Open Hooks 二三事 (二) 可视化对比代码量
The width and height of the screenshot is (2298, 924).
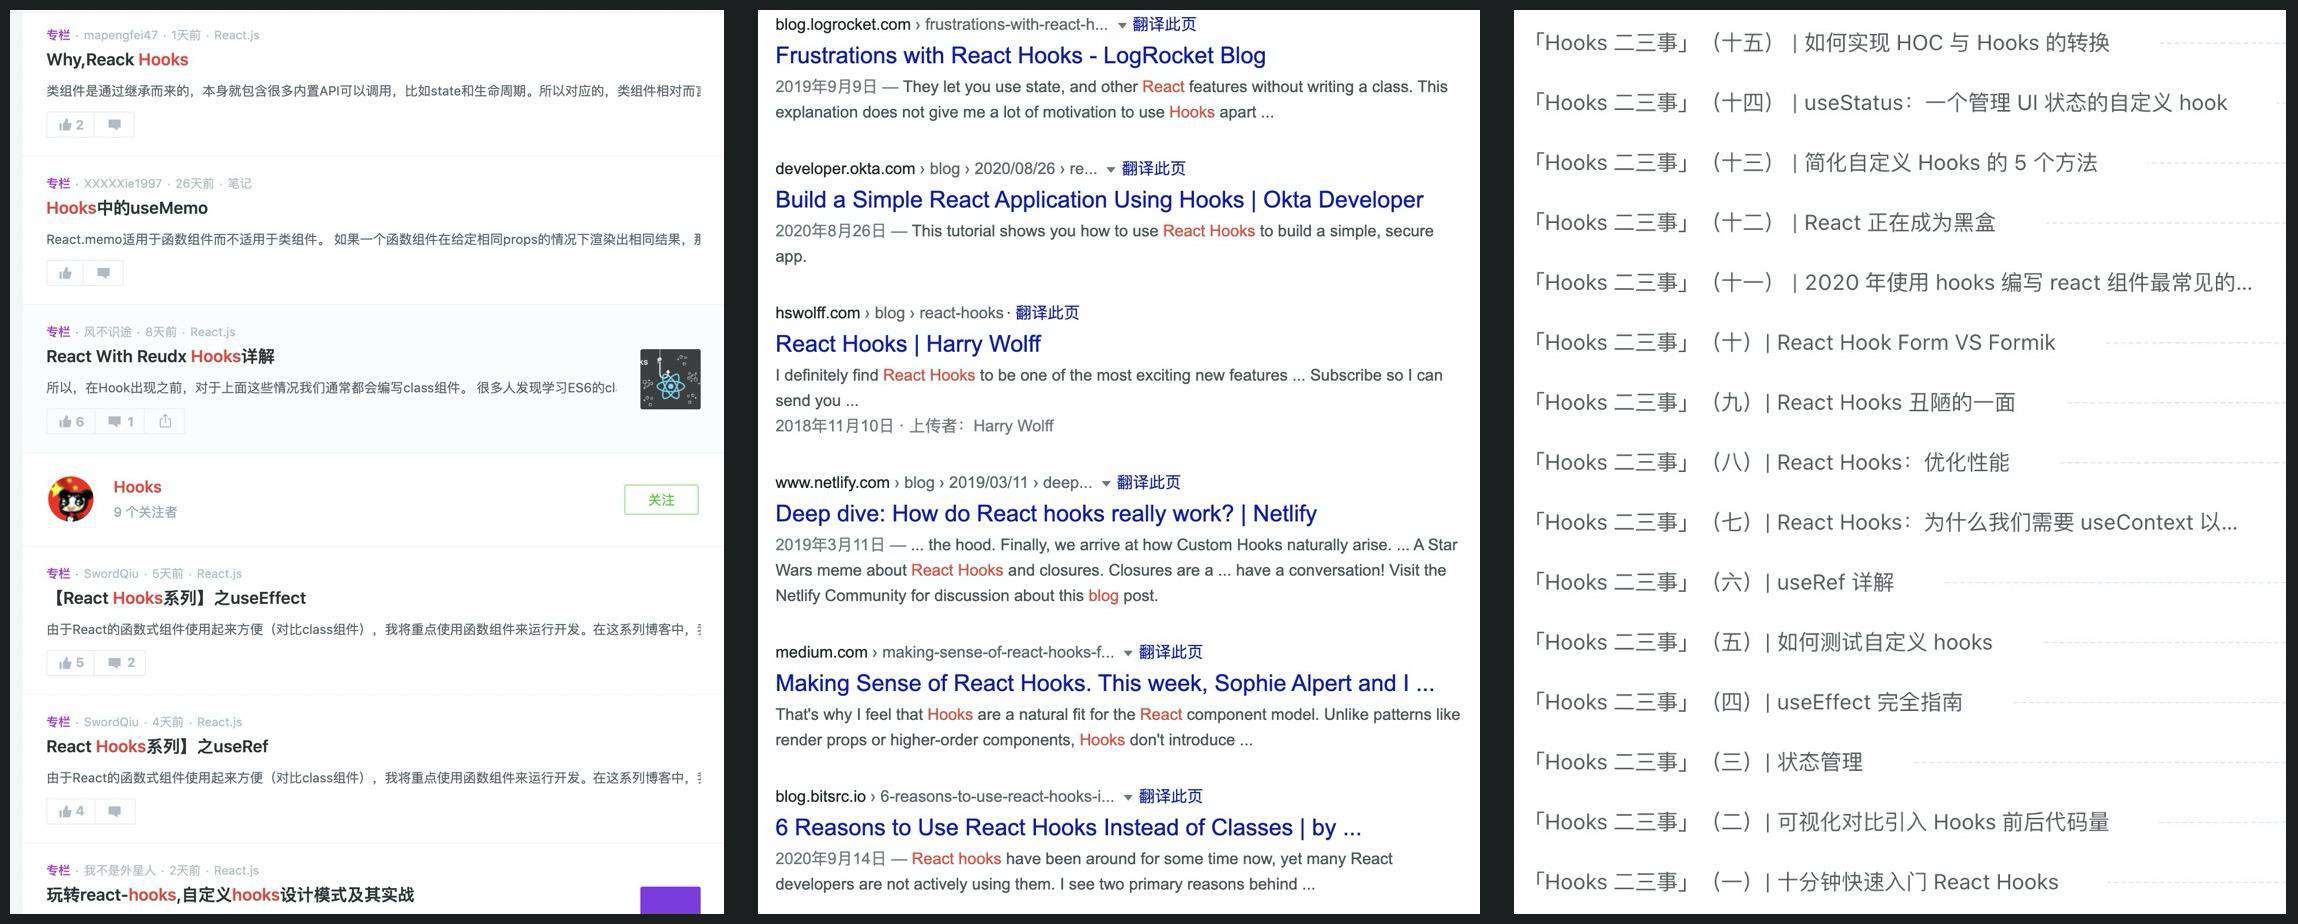click(x=1821, y=822)
